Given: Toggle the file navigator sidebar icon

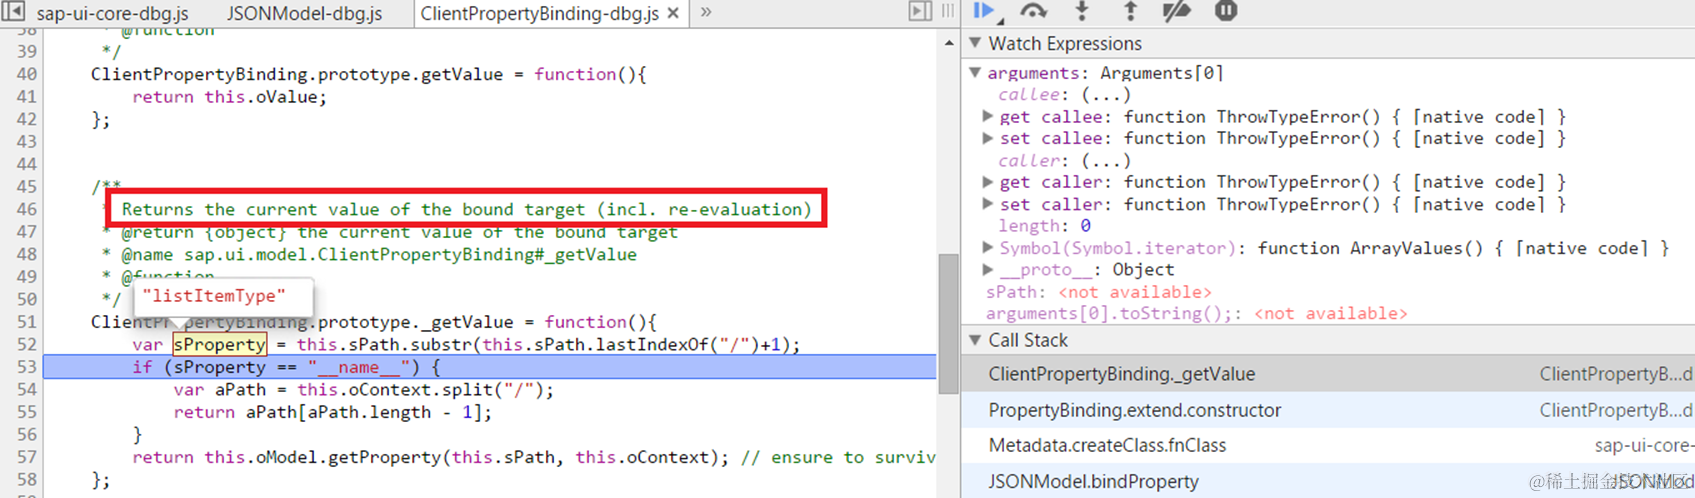Looking at the screenshot, I should tap(14, 12).
